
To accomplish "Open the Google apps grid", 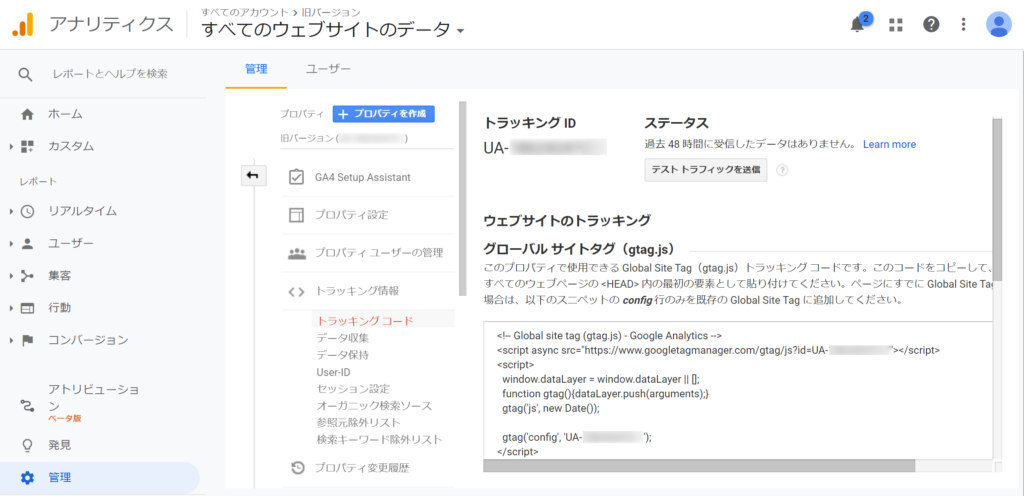I will point(895,25).
